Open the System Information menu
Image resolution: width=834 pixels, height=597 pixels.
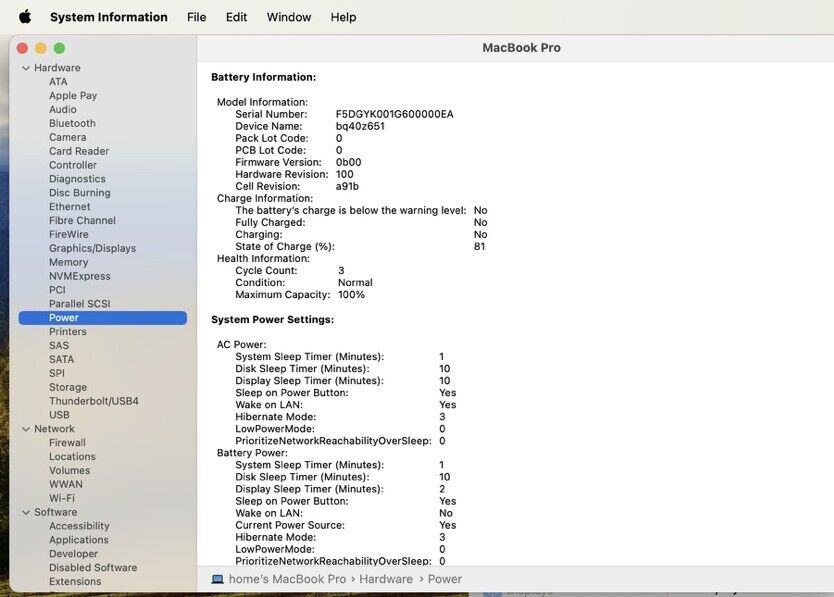(109, 17)
